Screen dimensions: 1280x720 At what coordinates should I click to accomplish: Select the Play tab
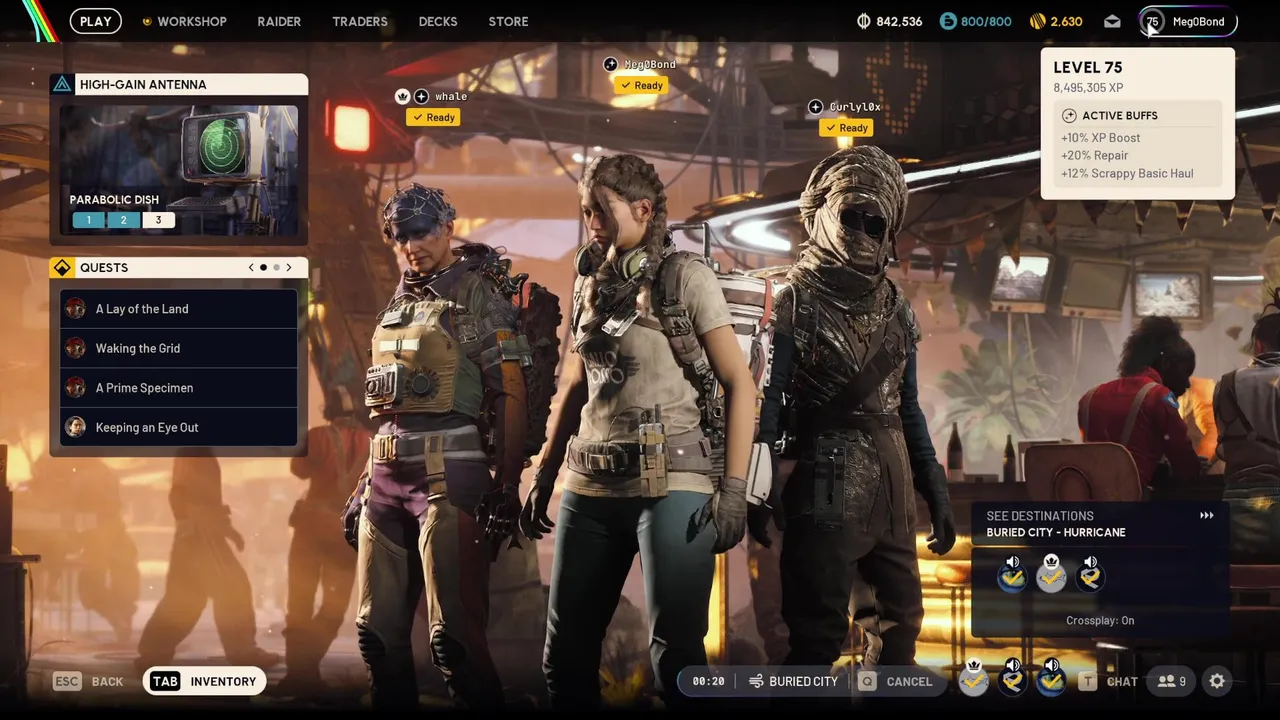[x=96, y=21]
